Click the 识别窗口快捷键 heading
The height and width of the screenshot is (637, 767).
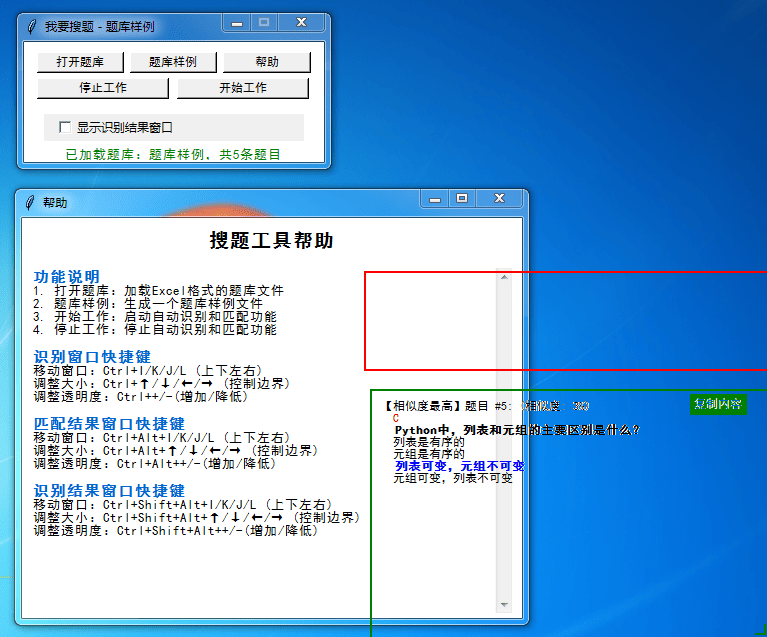click(92, 357)
